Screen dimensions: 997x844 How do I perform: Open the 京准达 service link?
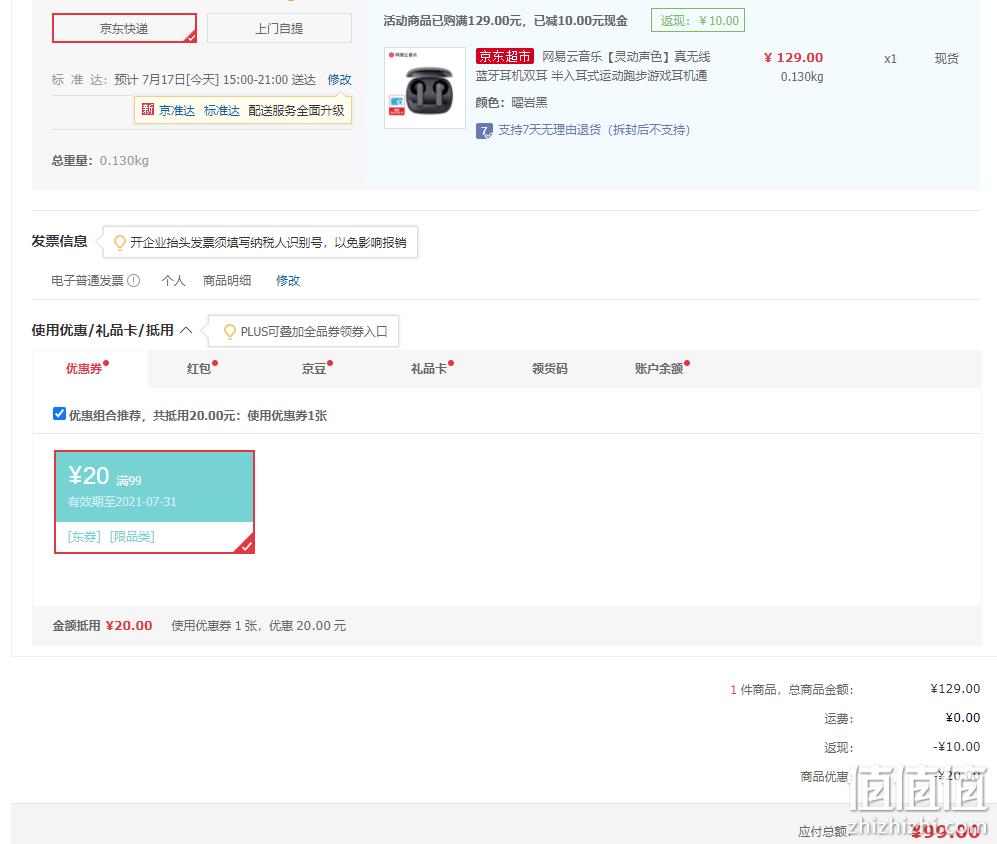click(177, 111)
